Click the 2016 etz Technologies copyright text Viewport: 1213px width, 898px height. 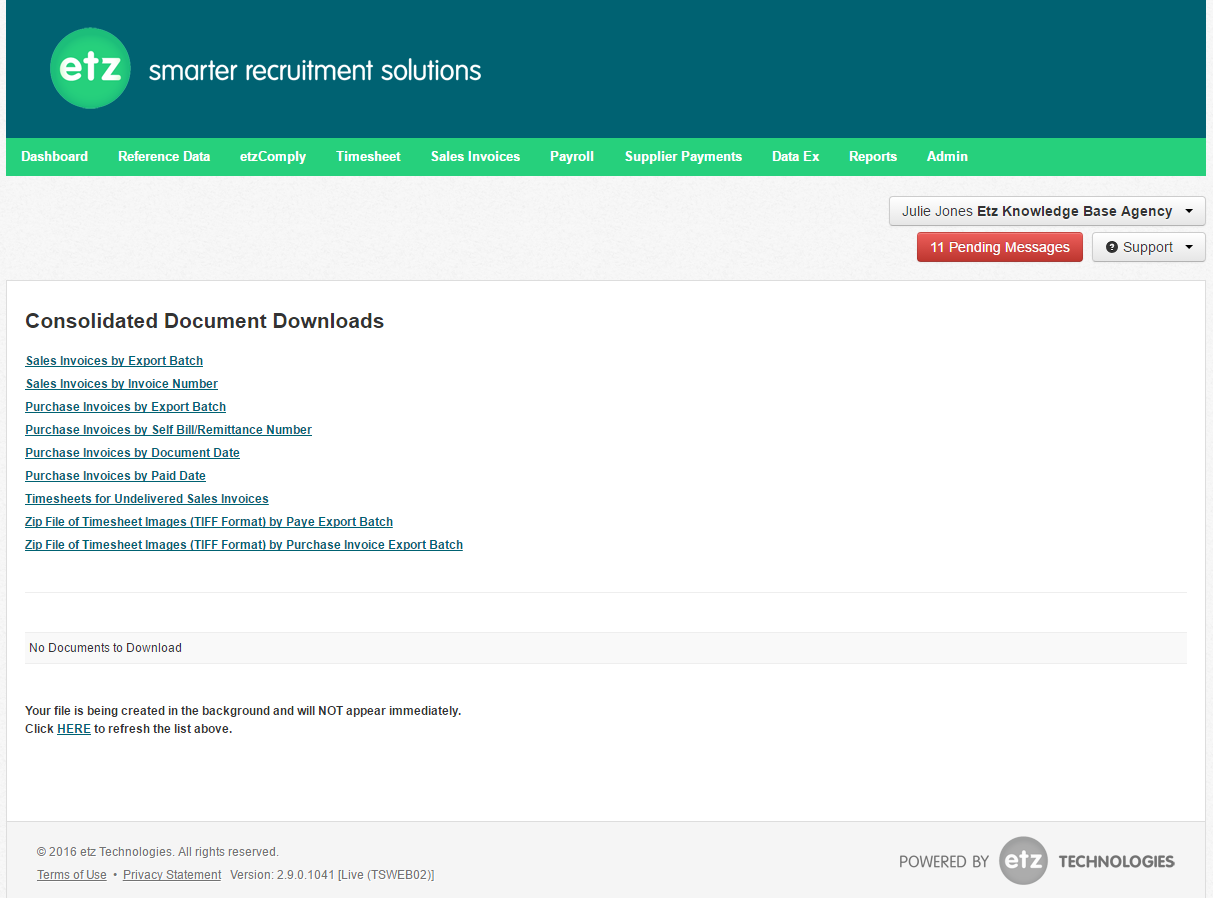[158, 852]
